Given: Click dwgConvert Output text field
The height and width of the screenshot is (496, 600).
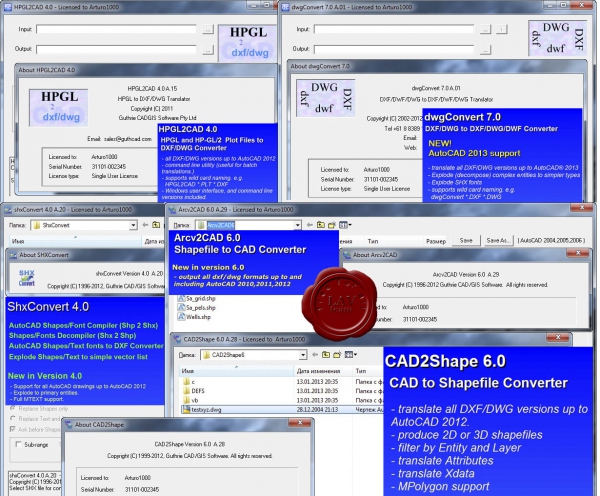Looking at the screenshot, I should (394, 49).
